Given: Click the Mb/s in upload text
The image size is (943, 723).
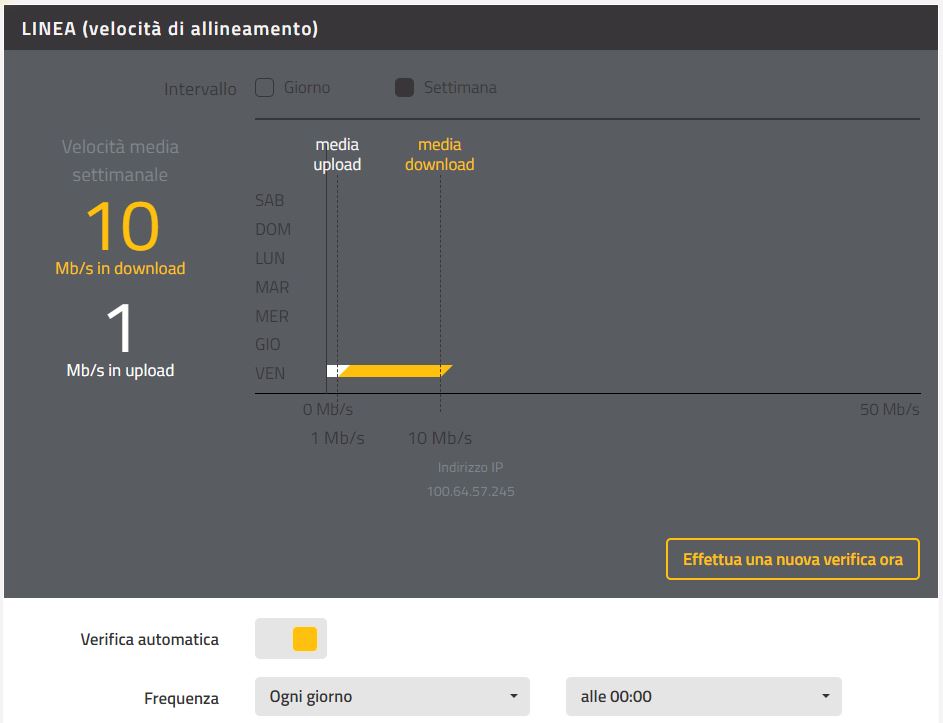Looking at the screenshot, I should point(120,371).
